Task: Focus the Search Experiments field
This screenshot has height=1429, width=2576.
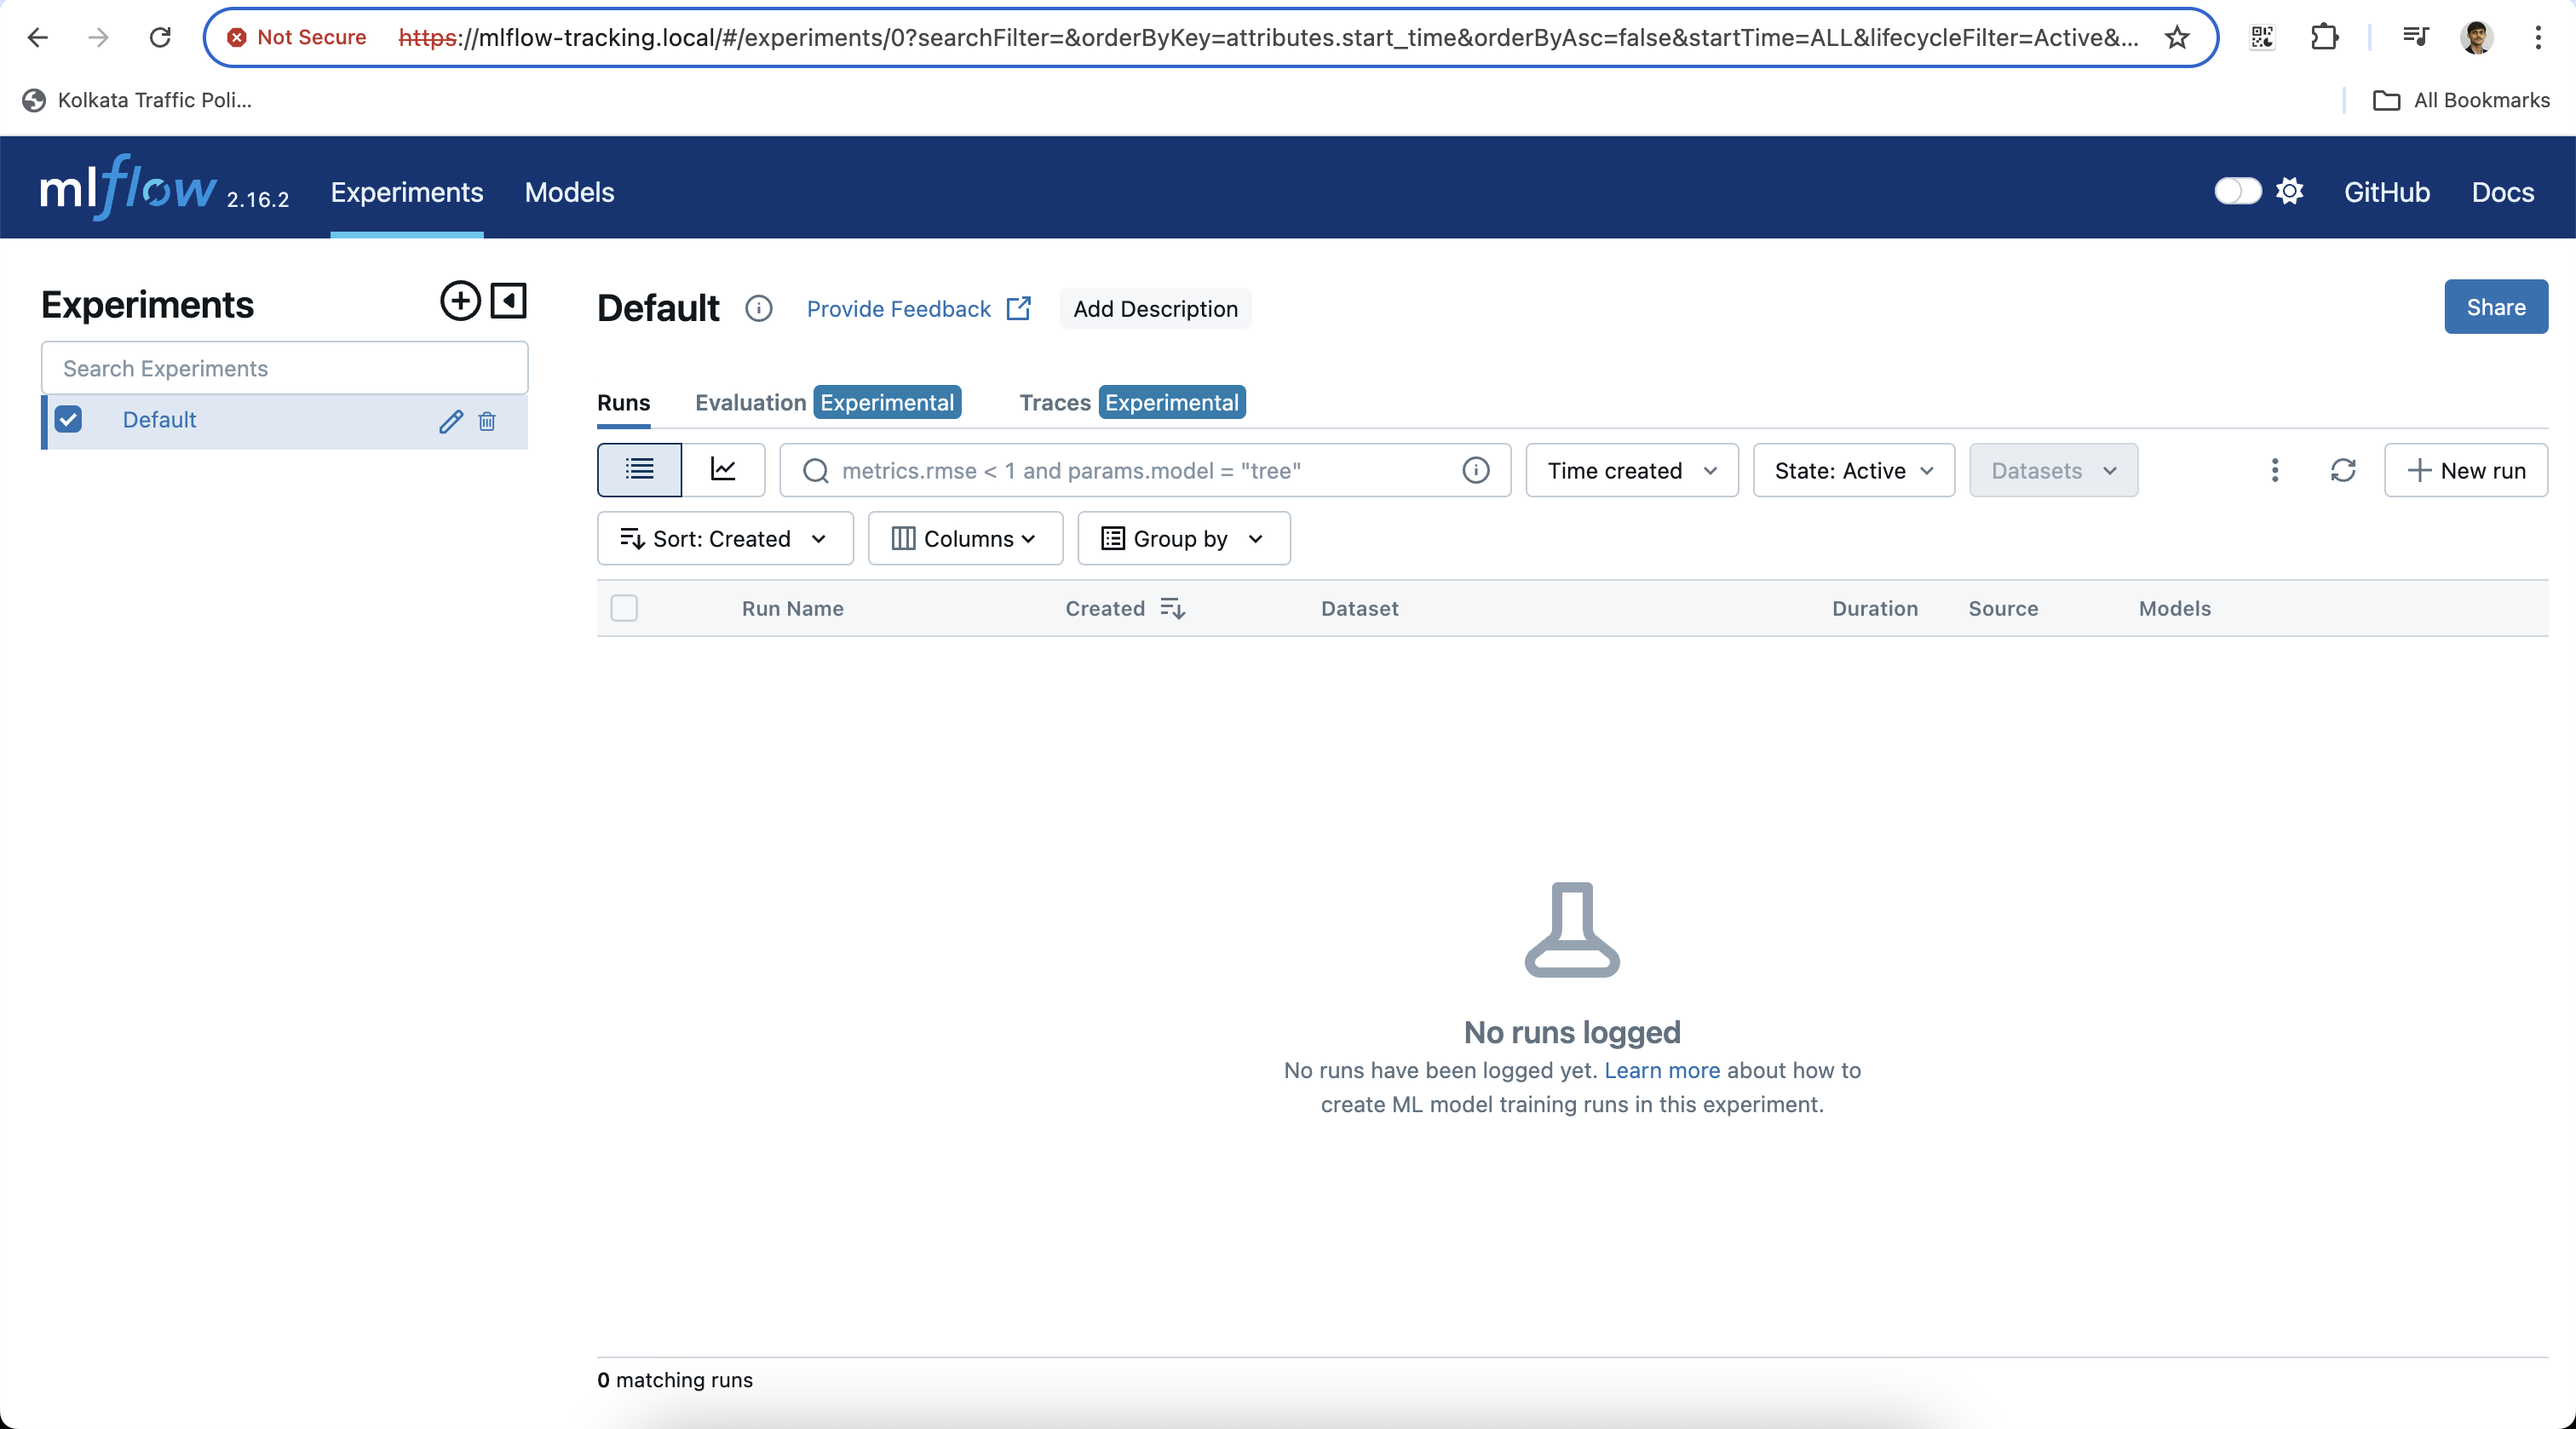Action: (x=284, y=368)
